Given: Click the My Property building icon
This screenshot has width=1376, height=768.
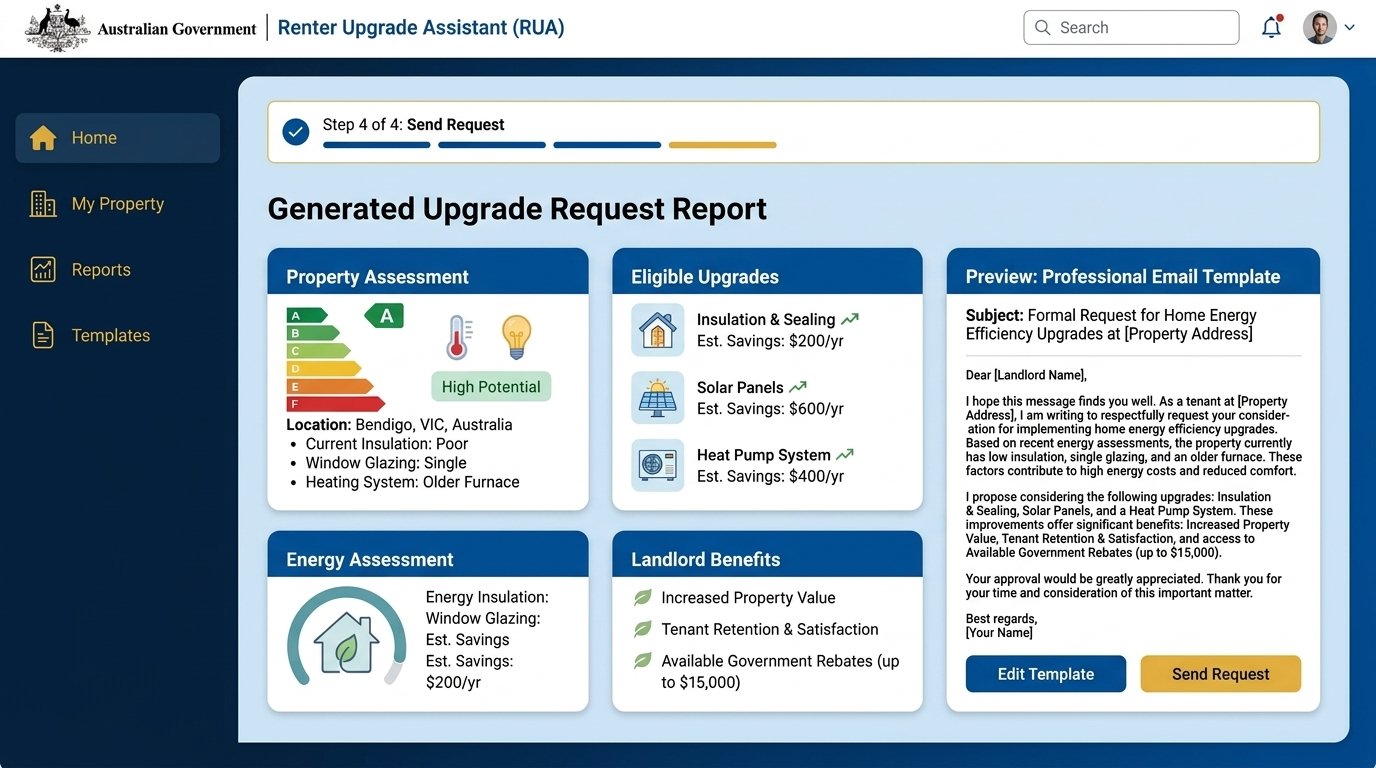Looking at the screenshot, I should 43,204.
